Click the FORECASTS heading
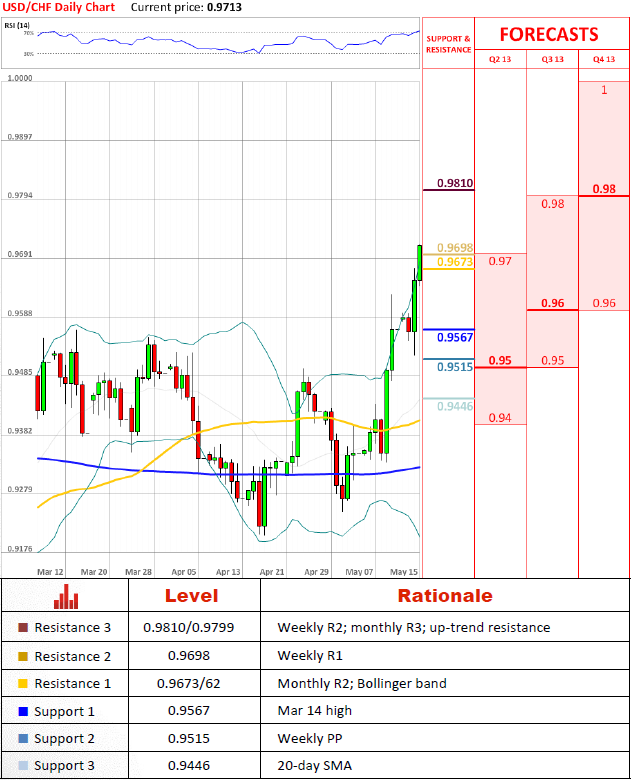Viewport: 632px width, 780px height. point(549,34)
